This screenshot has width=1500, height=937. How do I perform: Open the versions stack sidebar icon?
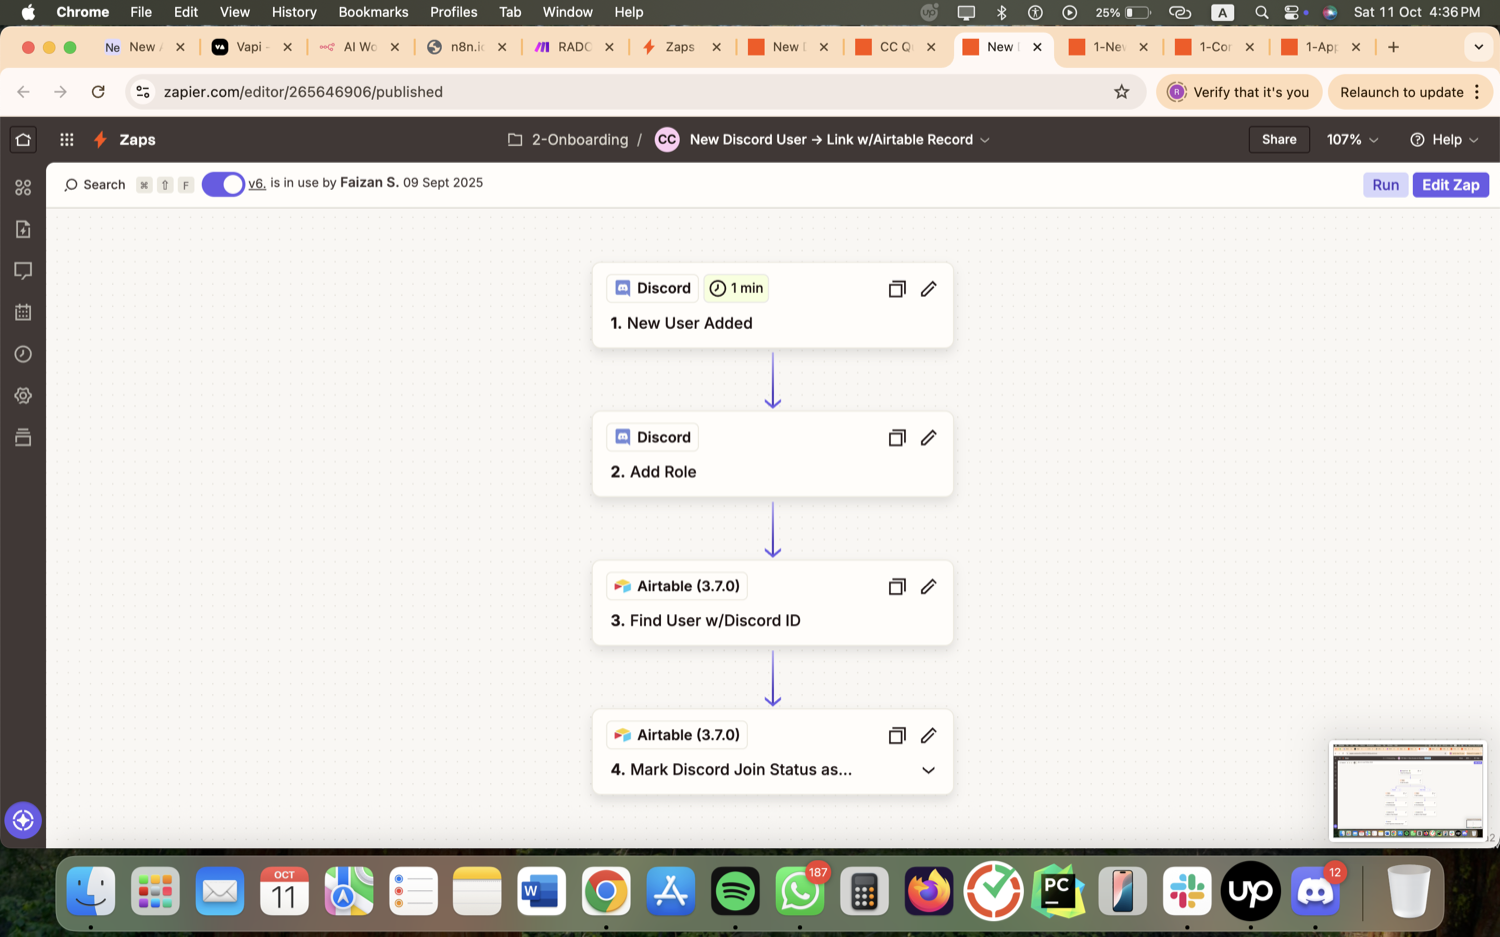(23, 437)
